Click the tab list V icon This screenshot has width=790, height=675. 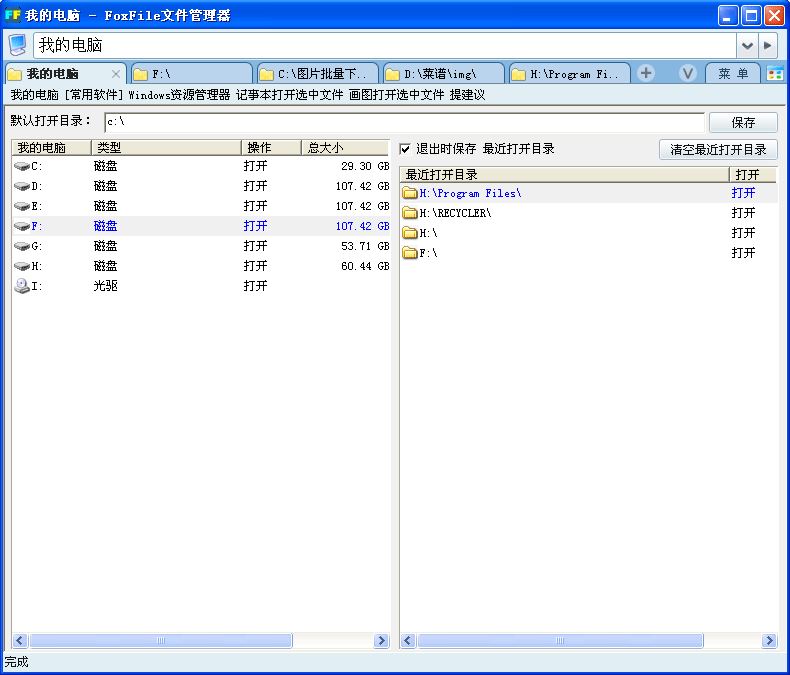687,73
